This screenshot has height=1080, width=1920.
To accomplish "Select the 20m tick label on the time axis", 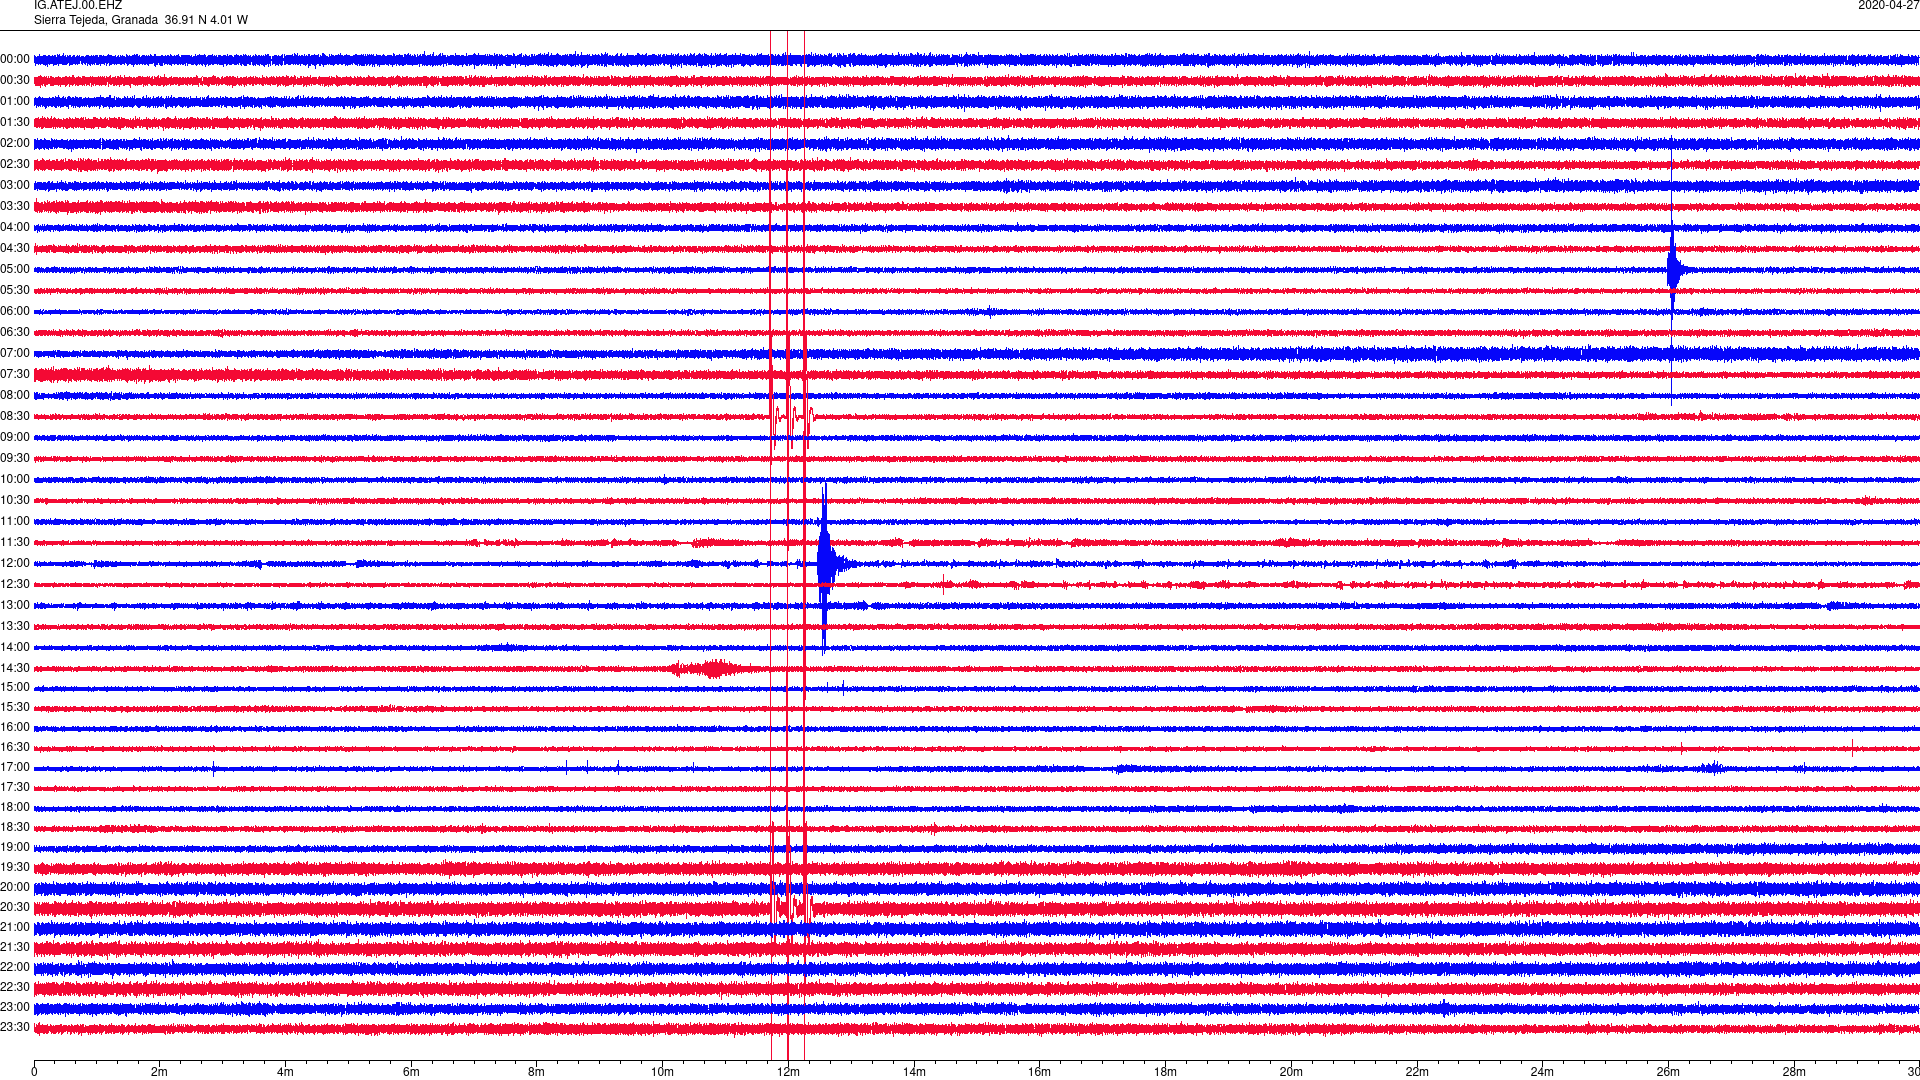I will pyautogui.click(x=1291, y=1072).
